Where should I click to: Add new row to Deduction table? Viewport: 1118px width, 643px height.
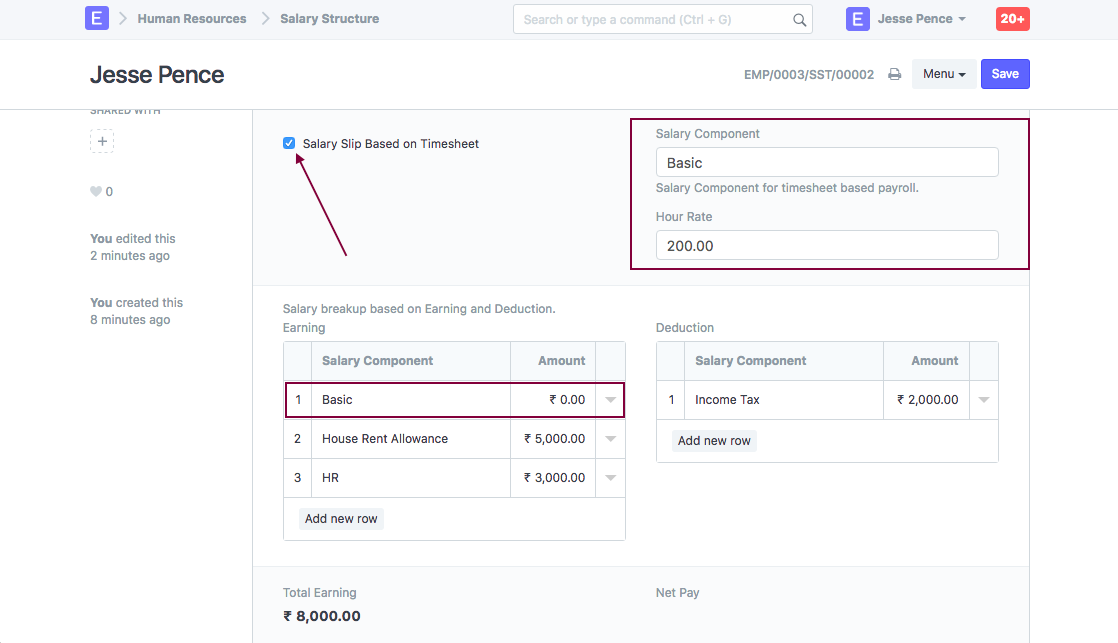click(714, 441)
